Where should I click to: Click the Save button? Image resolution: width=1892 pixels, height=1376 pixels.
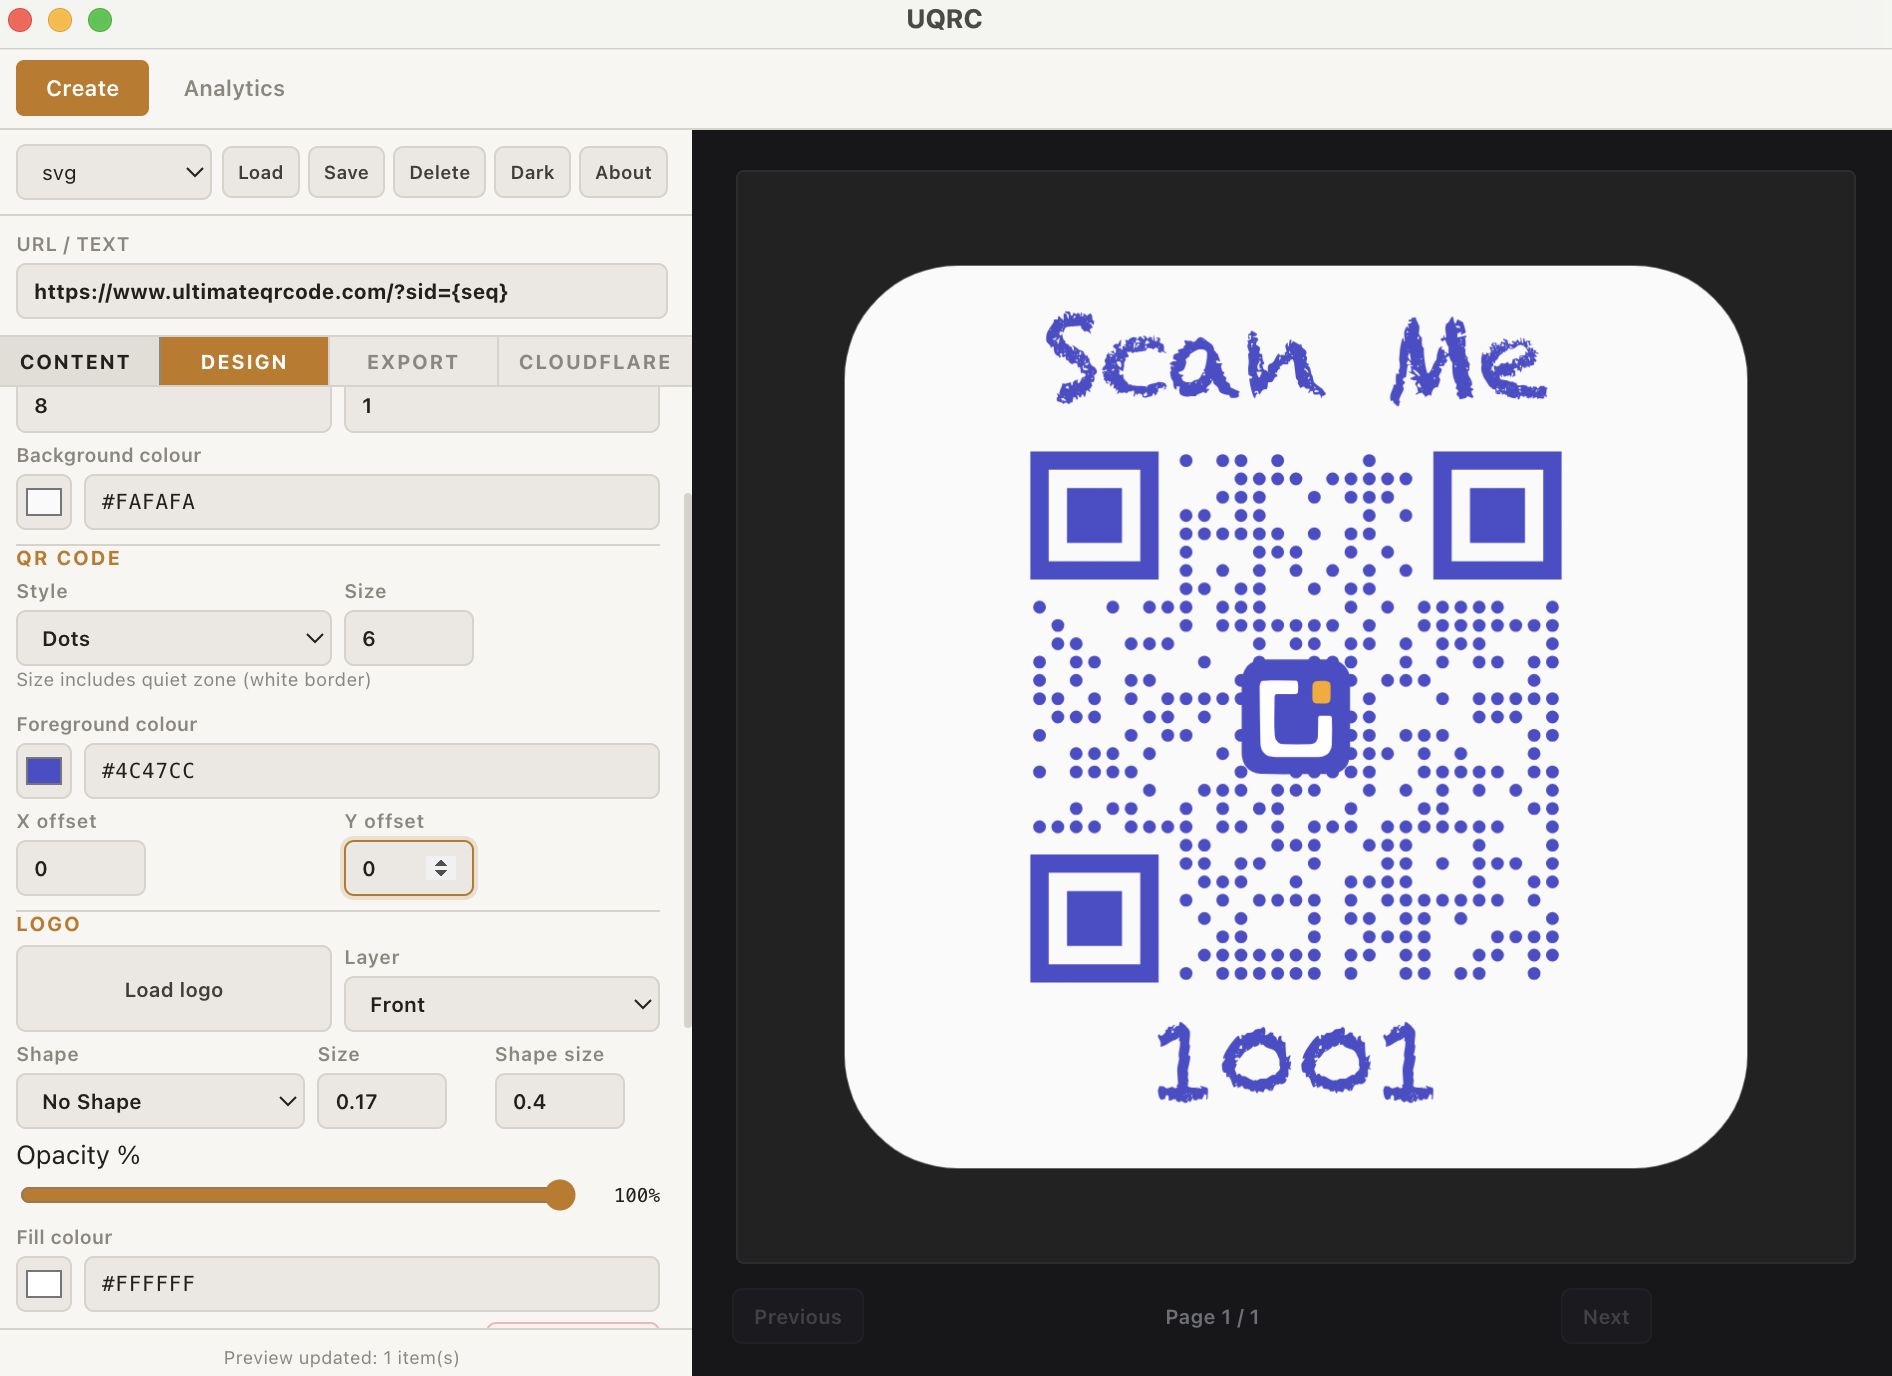tap(346, 172)
